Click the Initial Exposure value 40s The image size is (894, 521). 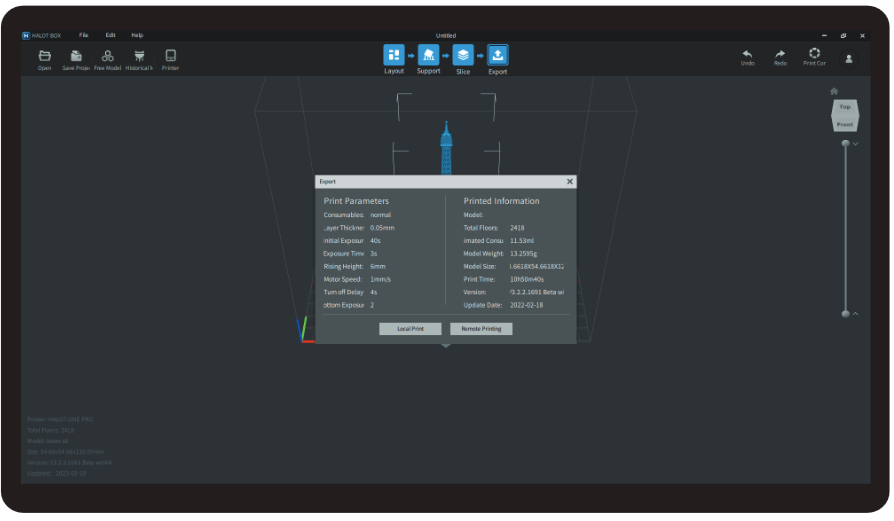click(x=375, y=241)
